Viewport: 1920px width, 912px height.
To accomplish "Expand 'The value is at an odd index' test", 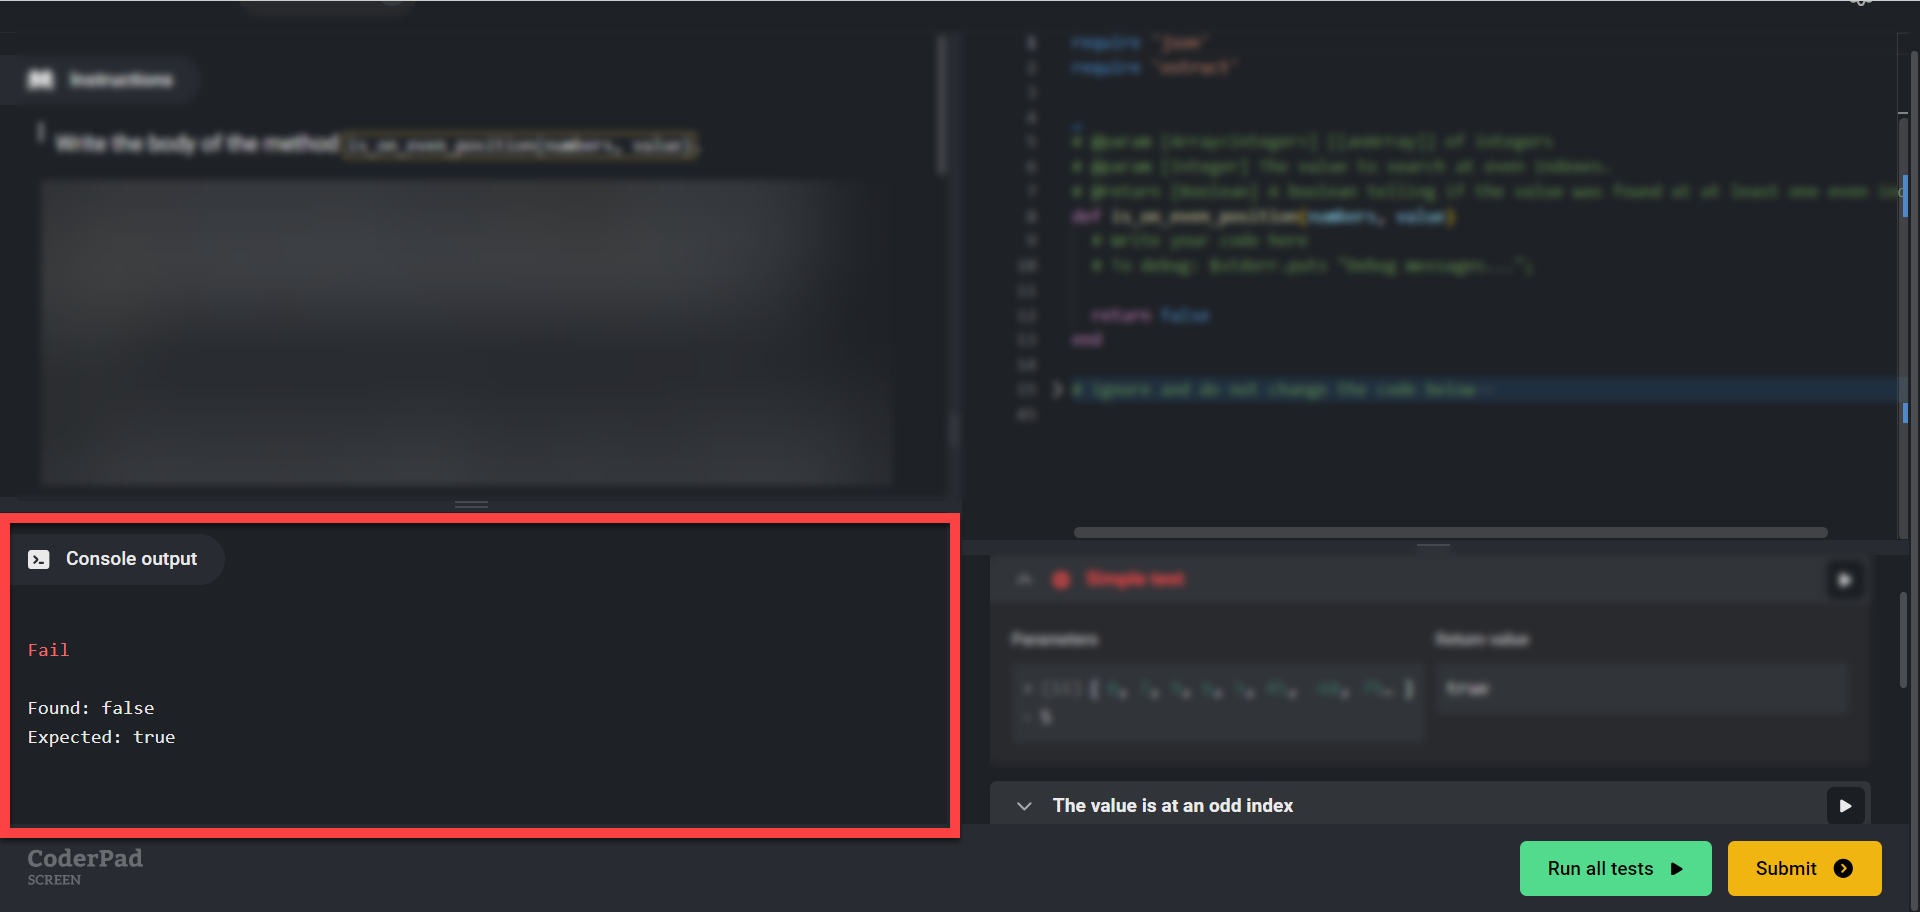I will click(x=1024, y=806).
